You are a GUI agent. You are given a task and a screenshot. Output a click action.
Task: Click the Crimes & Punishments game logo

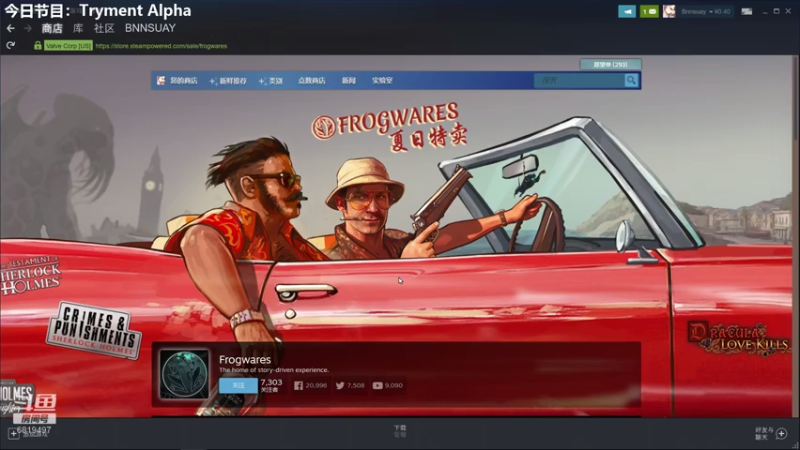pos(93,331)
